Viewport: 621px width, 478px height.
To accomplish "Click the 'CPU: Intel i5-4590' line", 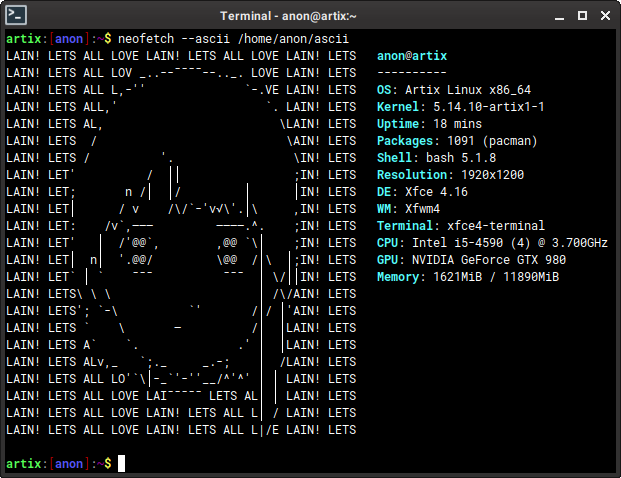I will (492, 243).
